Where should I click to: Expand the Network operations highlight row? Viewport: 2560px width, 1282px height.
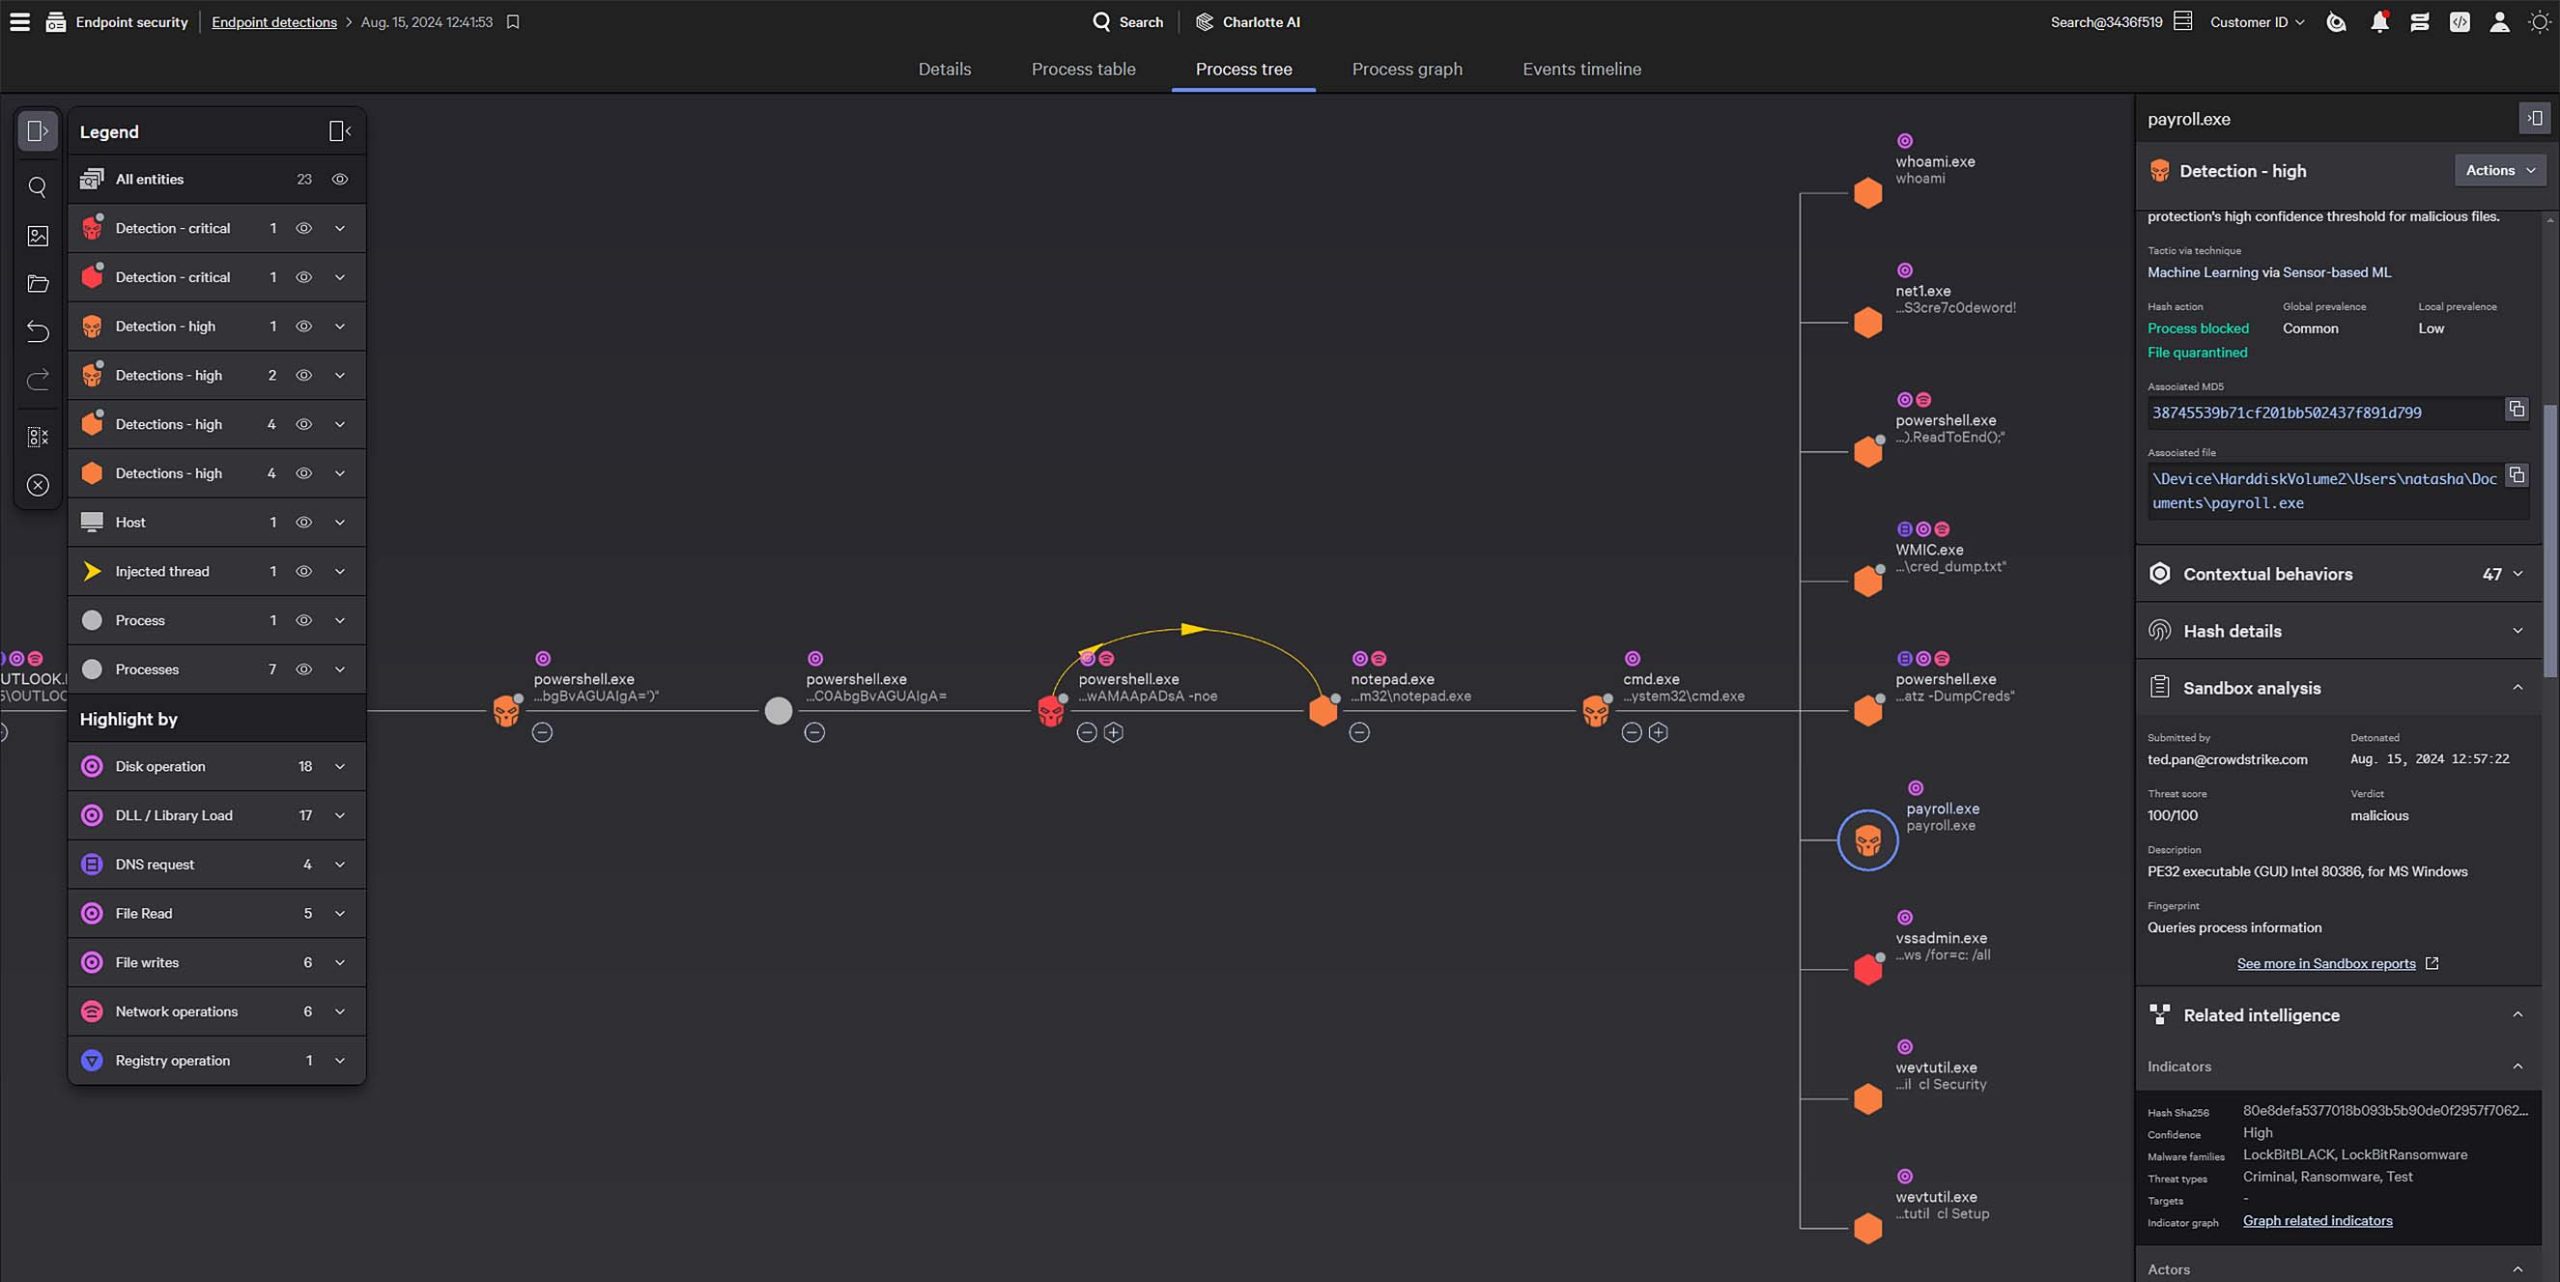point(340,1012)
